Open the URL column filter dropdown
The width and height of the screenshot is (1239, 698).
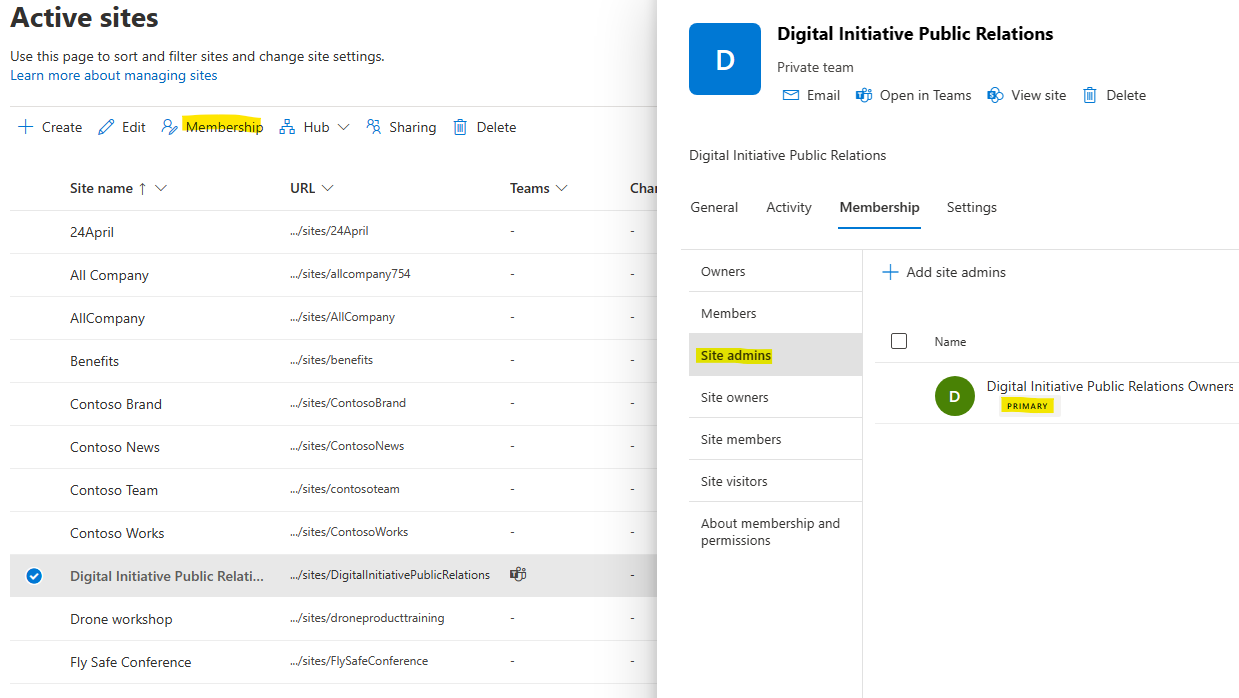(328, 188)
